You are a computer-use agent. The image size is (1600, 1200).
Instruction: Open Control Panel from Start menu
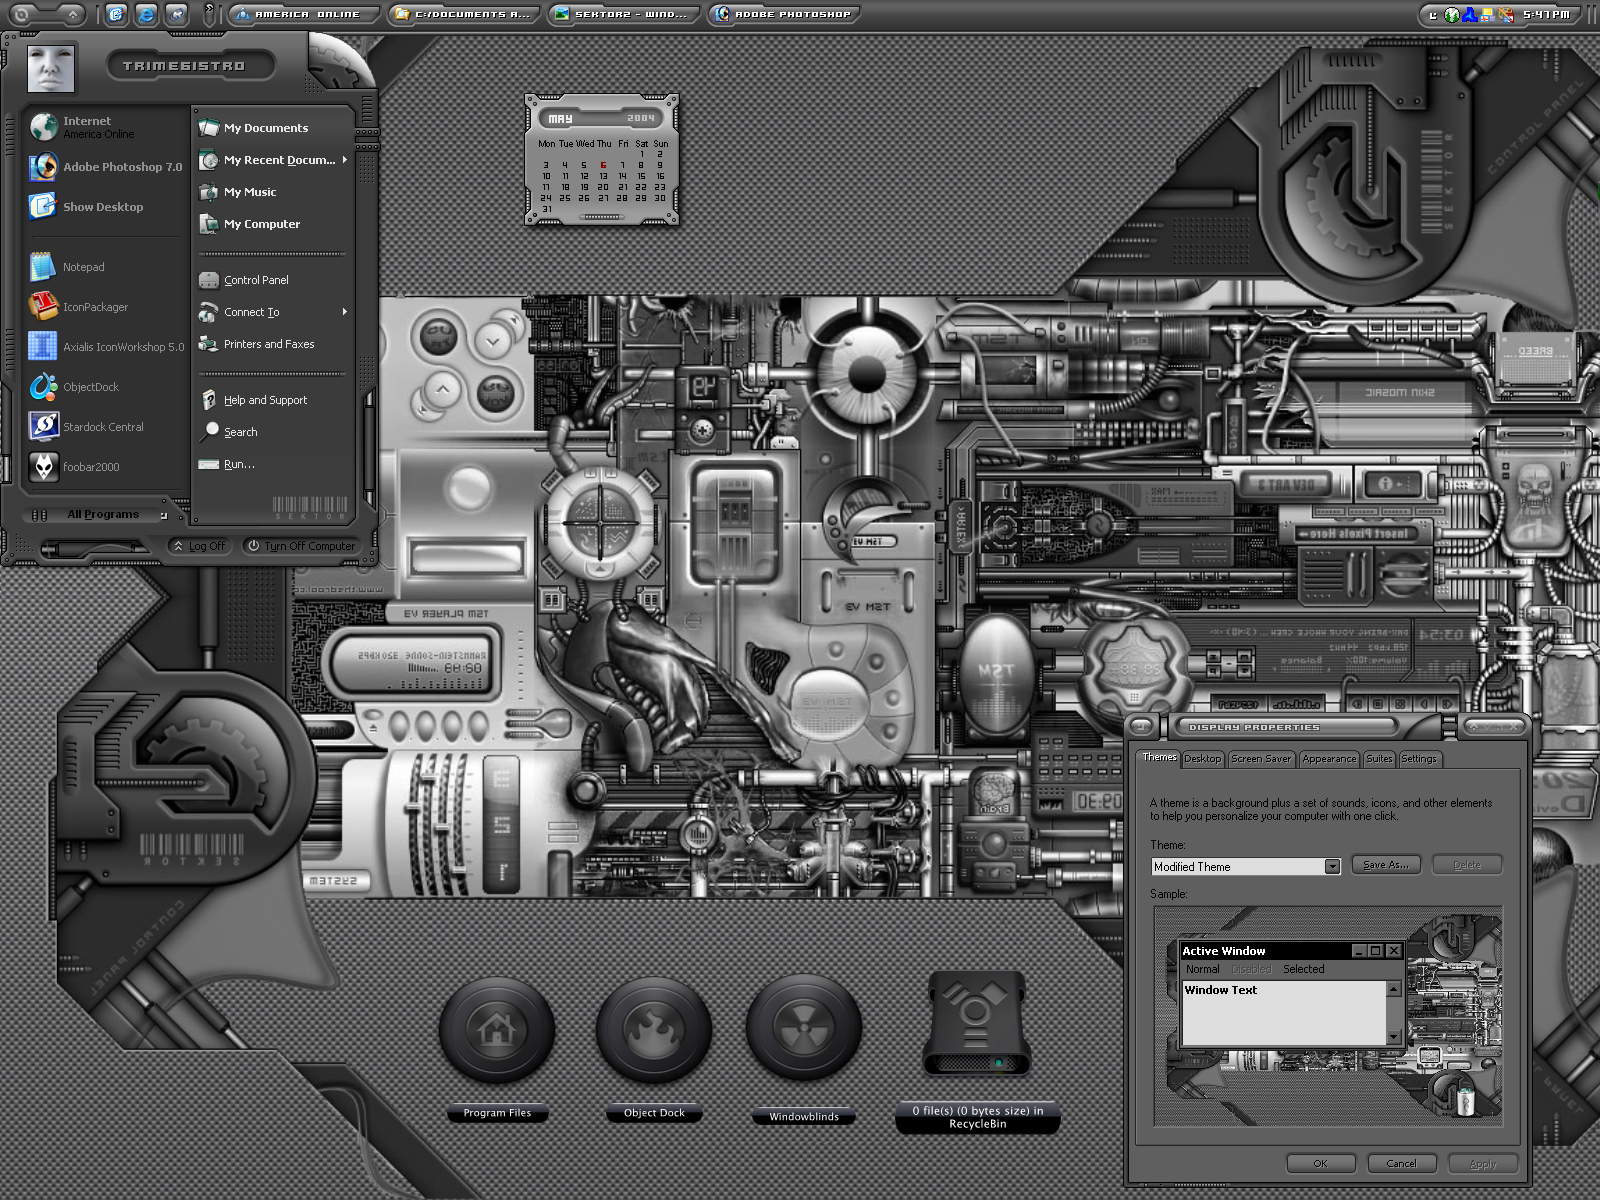point(273,280)
